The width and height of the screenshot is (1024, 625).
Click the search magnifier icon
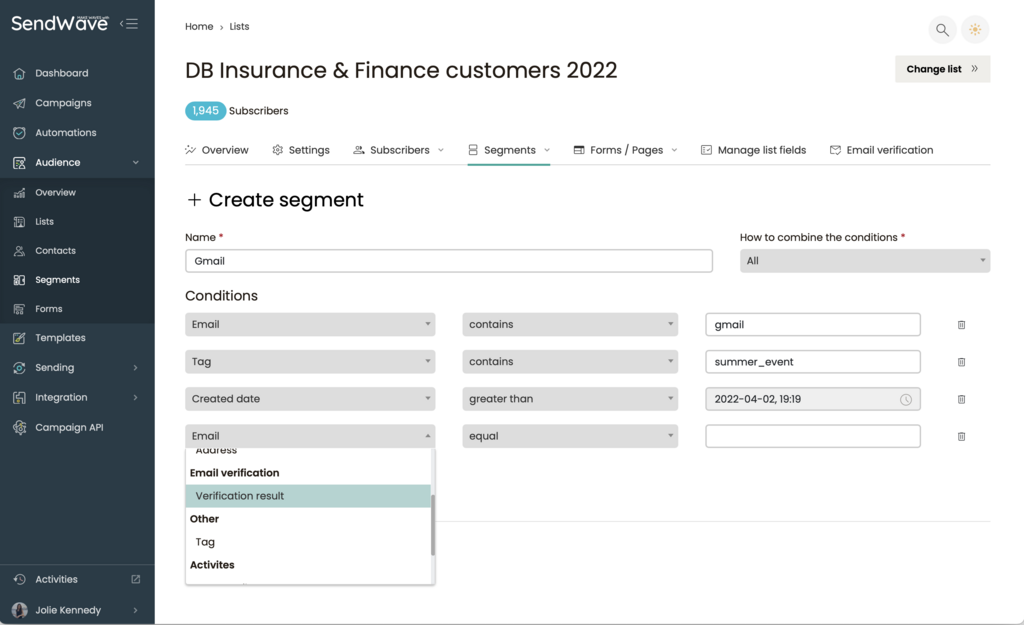click(x=942, y=30)
